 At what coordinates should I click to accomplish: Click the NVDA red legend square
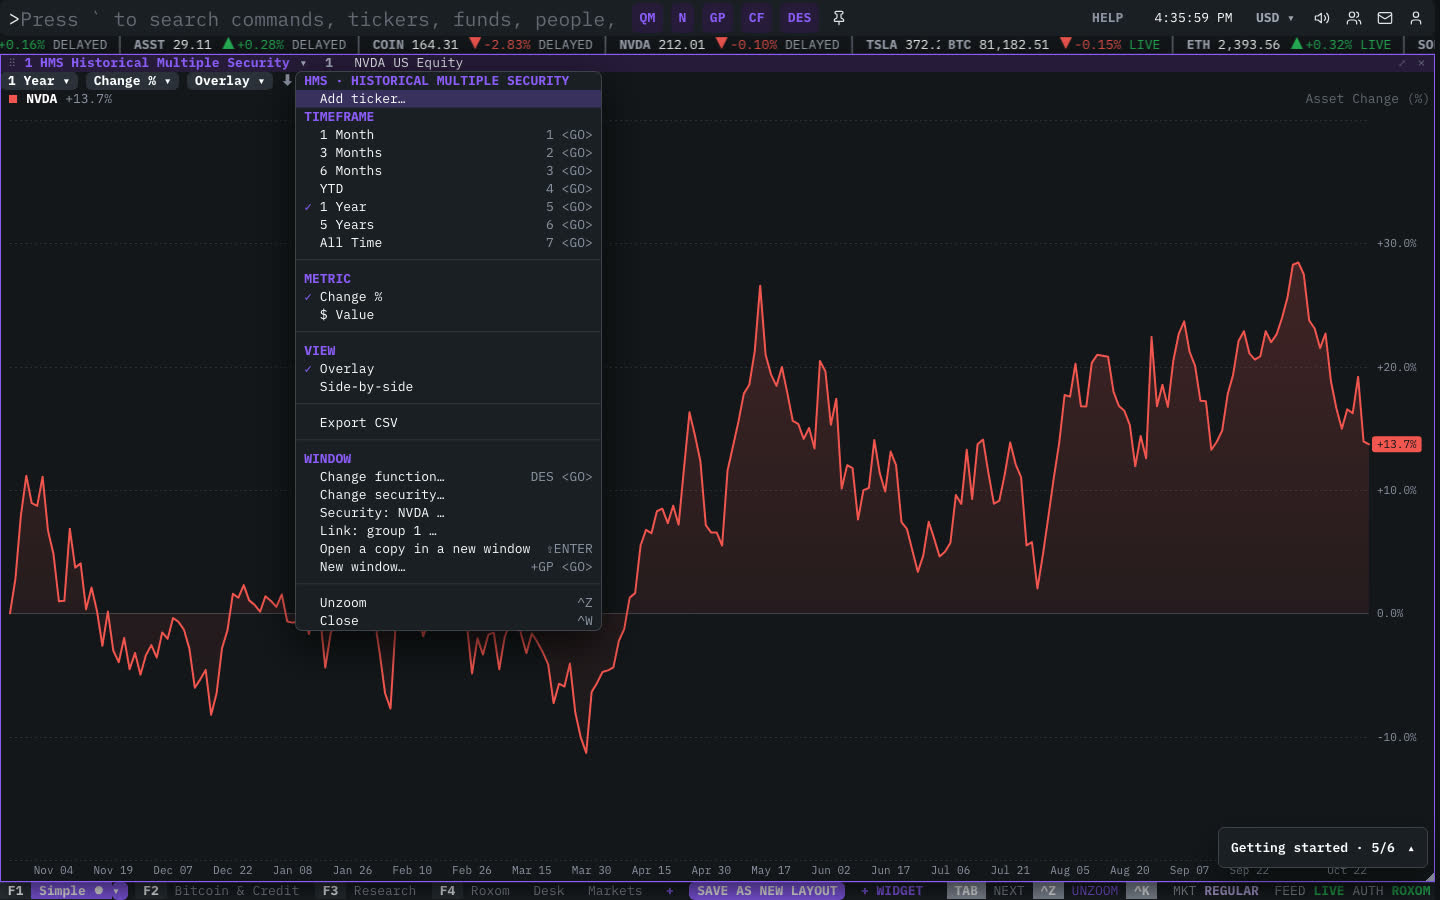pos(13,99)
